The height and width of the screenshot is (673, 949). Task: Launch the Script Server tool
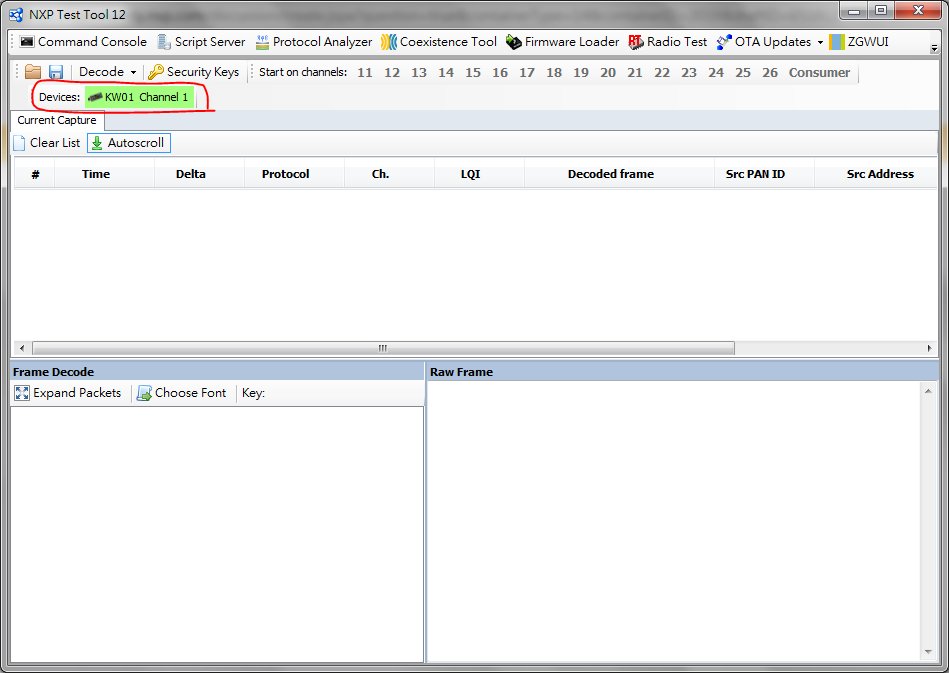201,42
